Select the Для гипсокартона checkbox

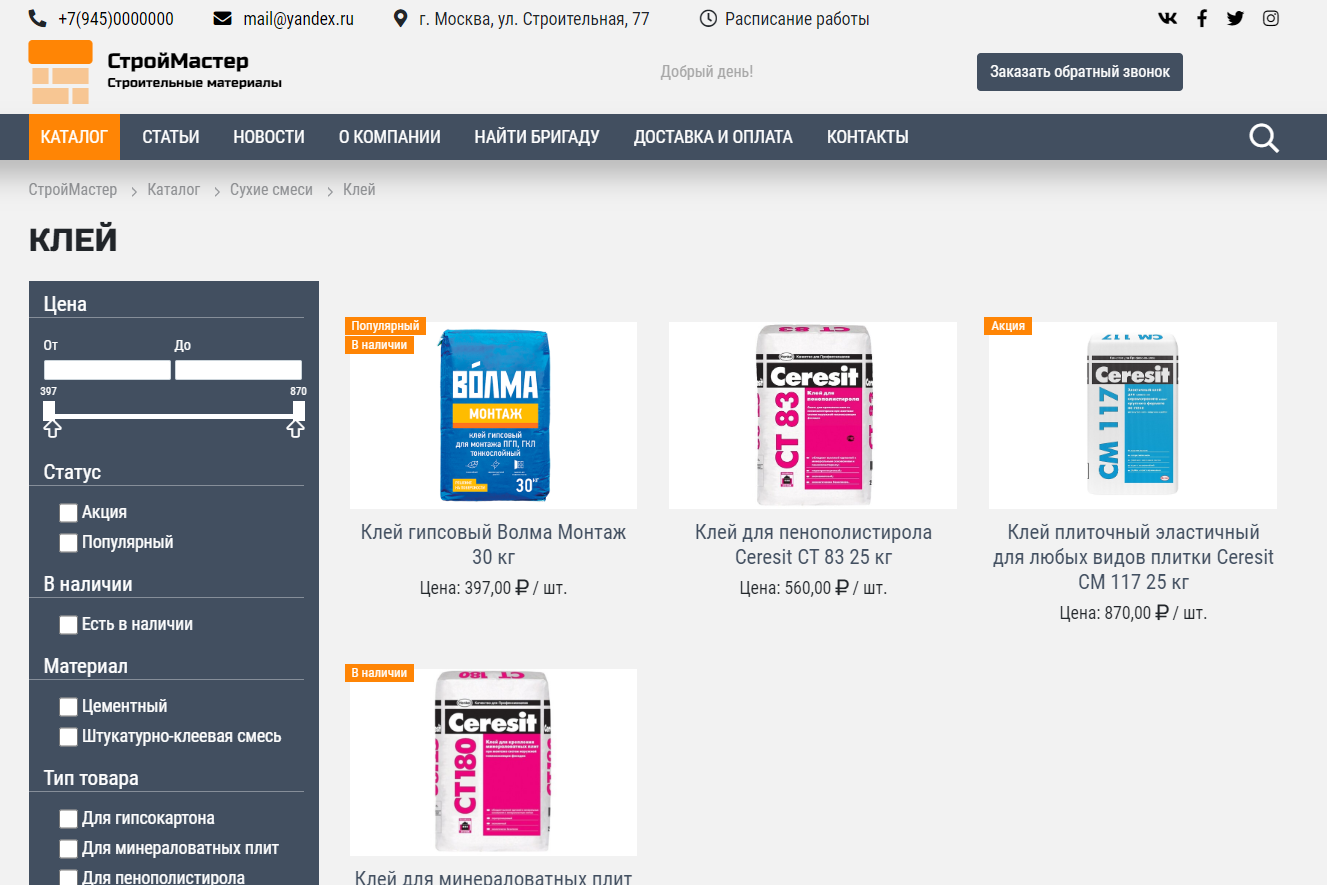[68, 819]
